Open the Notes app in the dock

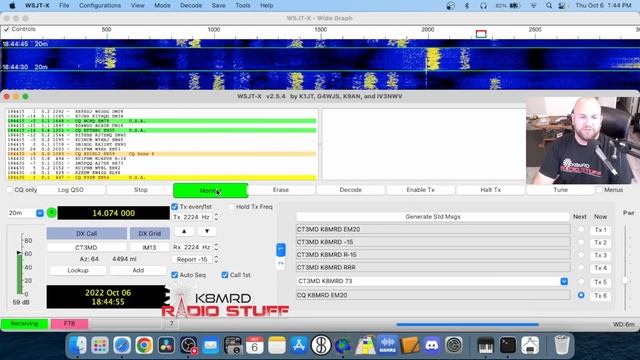(277, 345)
